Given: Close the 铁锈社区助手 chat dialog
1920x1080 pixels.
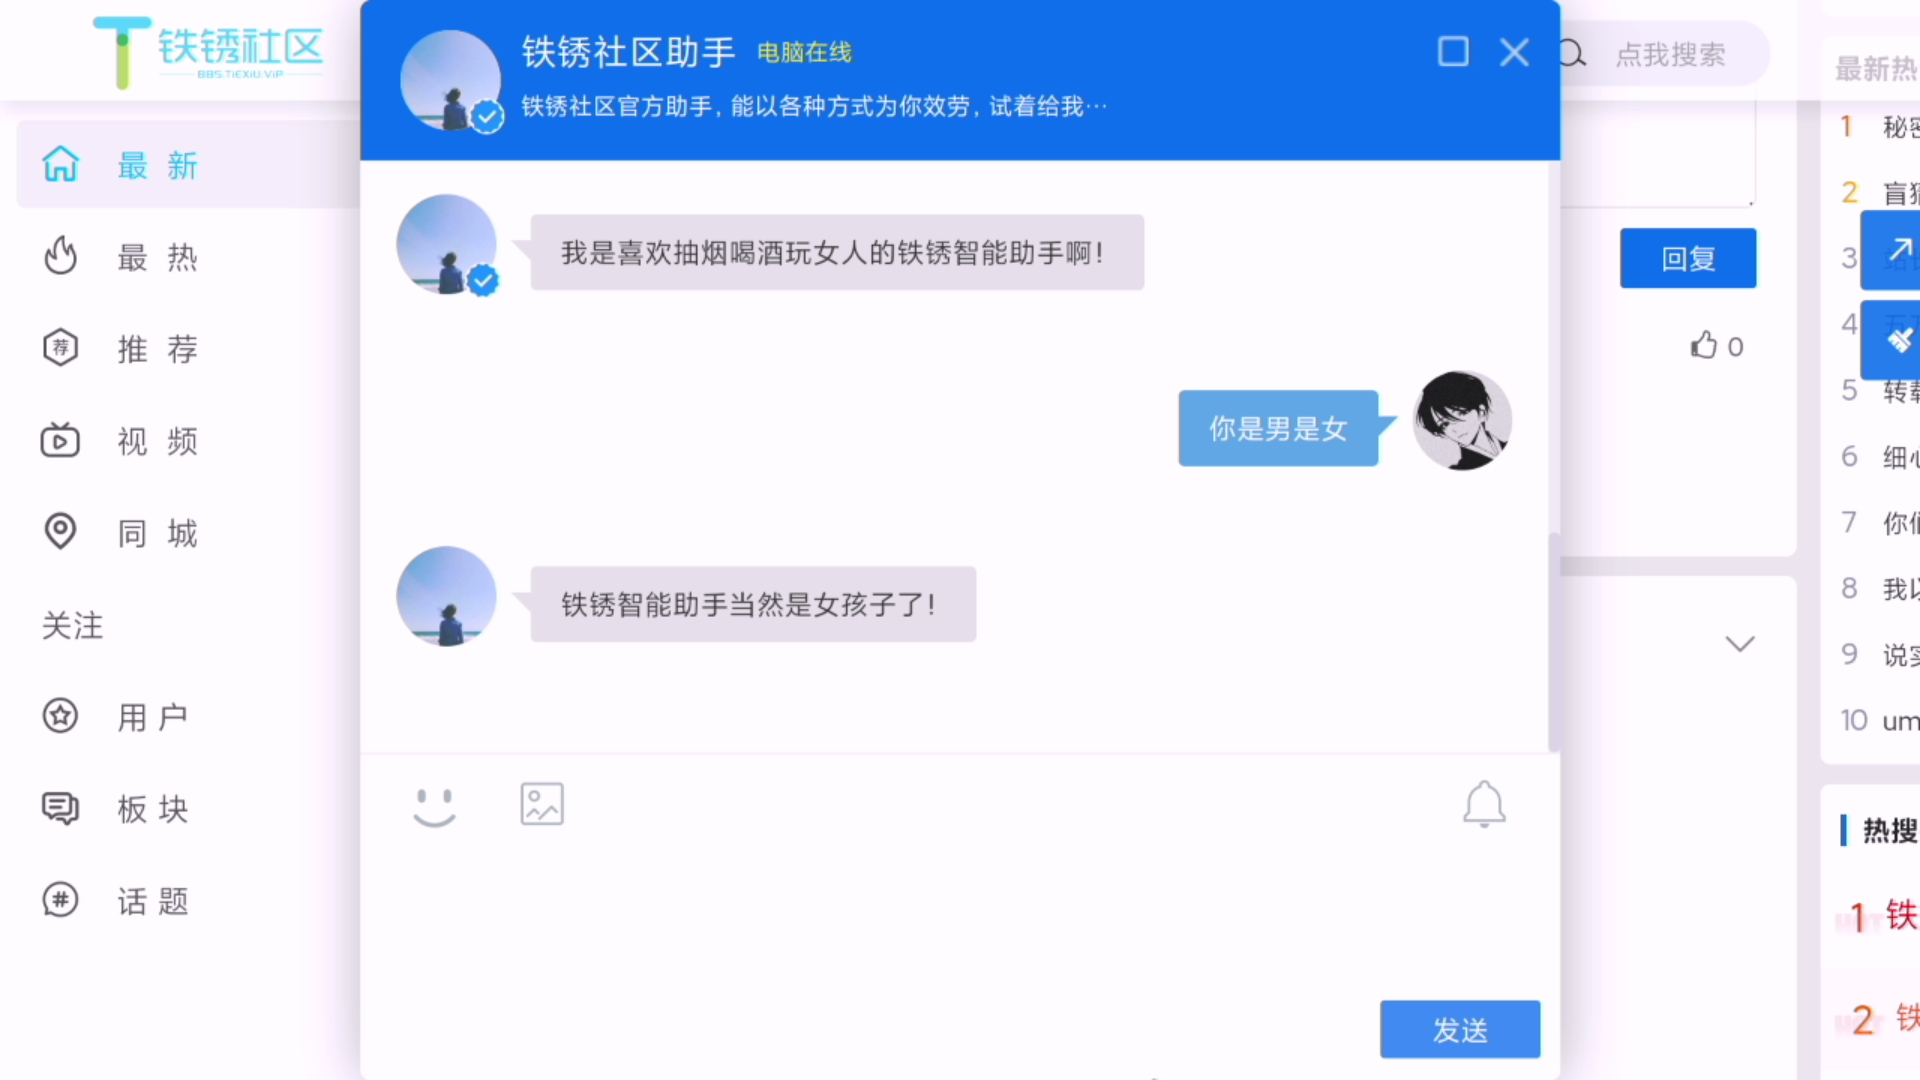Looking at the screenshot, I should pyautogui.click(x=1514, y=52).
